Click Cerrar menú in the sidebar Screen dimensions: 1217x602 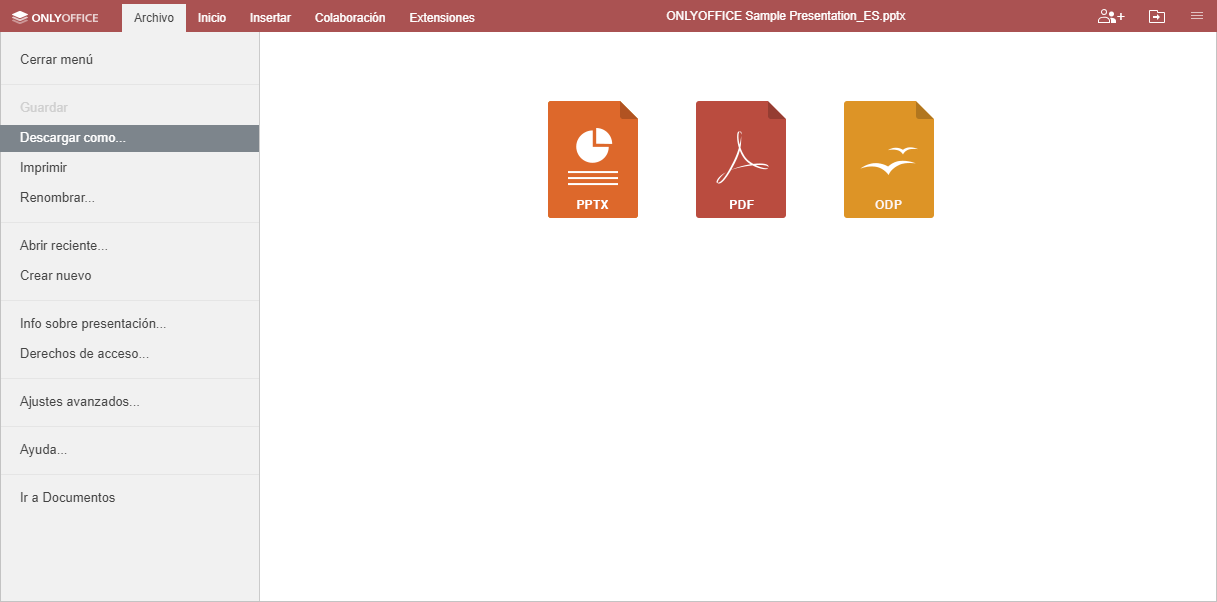[56, 60]
